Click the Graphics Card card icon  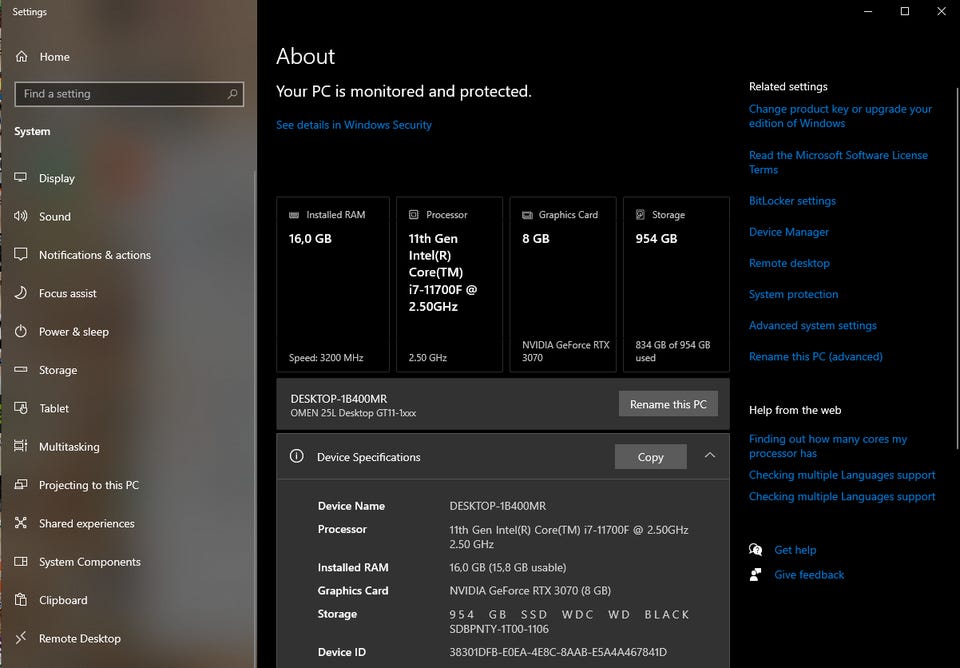click(527, 215)
